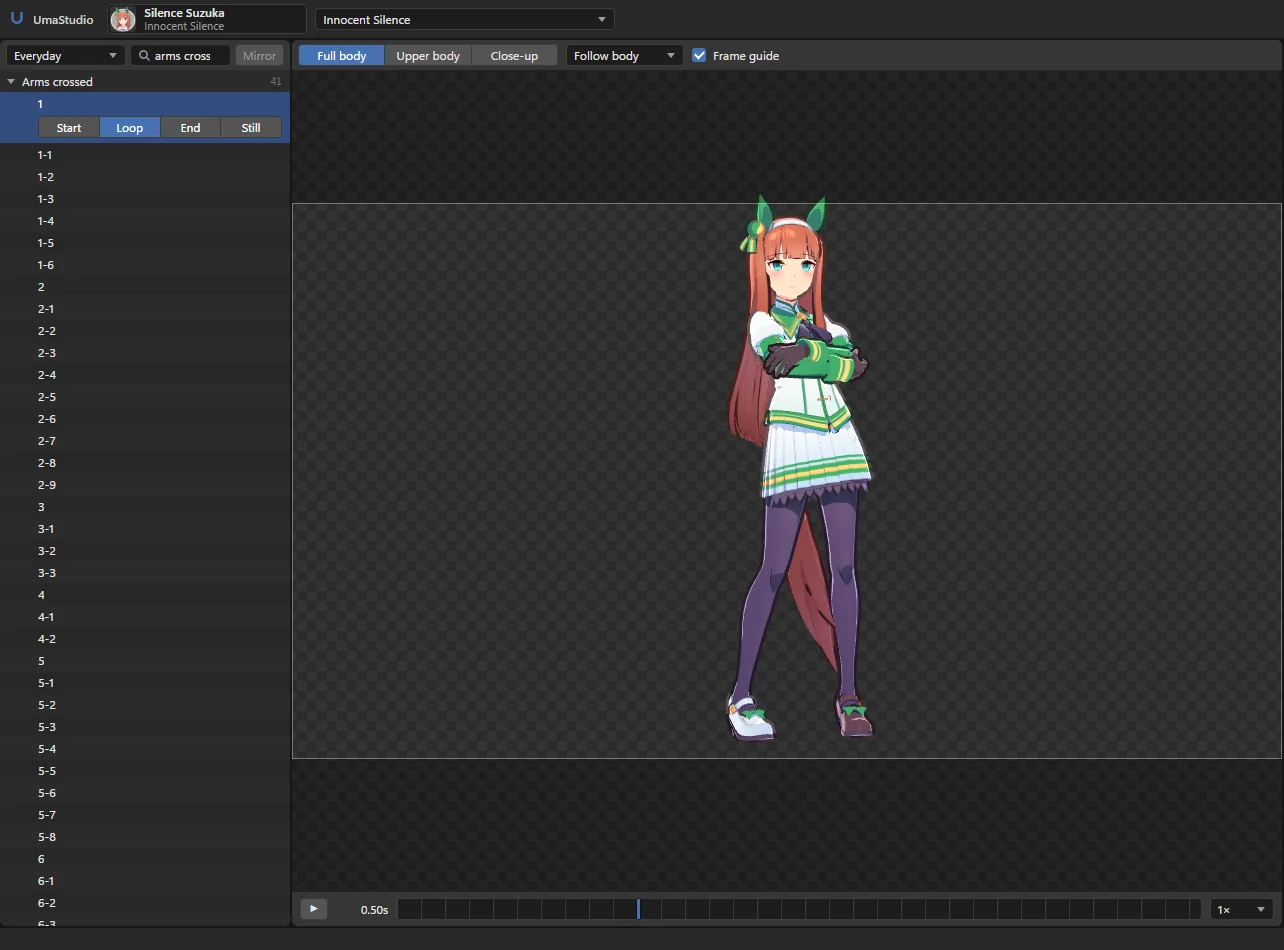Select motion 3-2 in the list
1284x950 pixels.
coord(145,551)
